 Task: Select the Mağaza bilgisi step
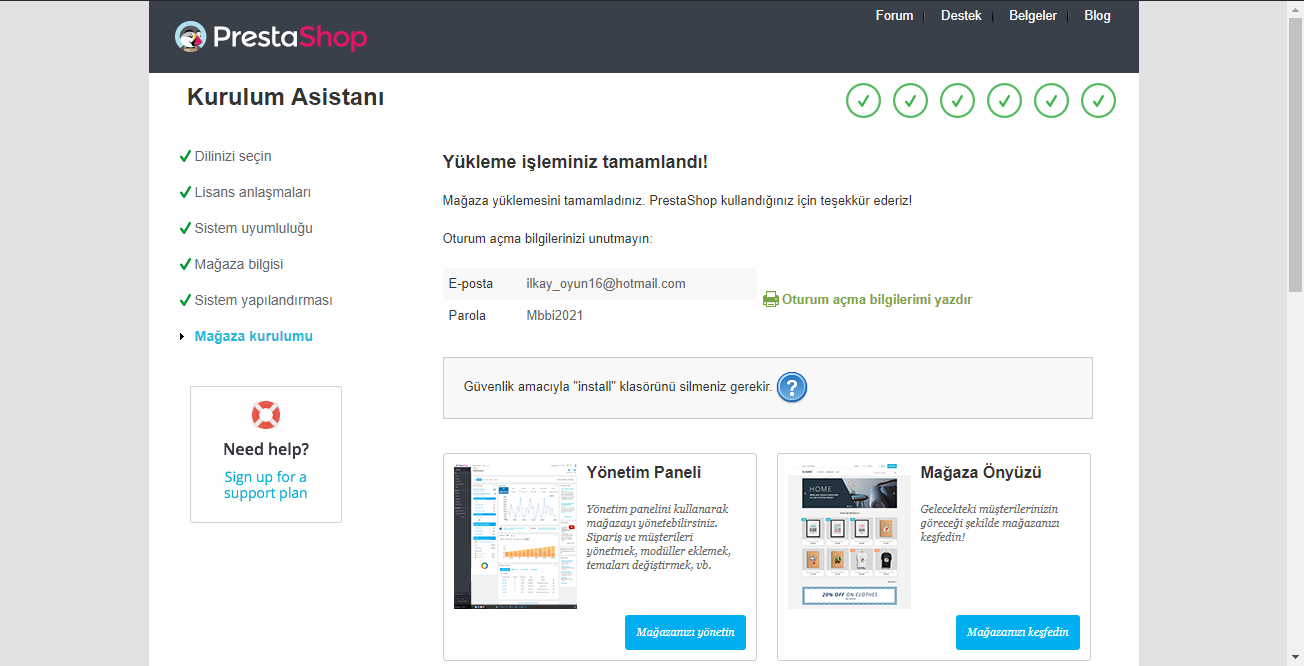pyautogui.click(x=240, y=264)
